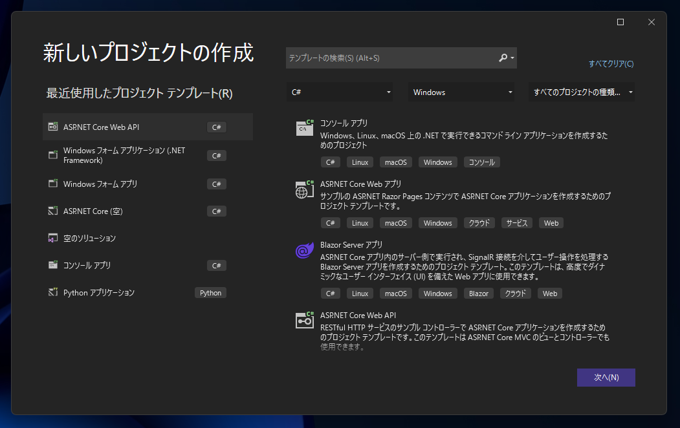Click Web tag under ASP.NET Core Web アプリ

point(551,223)
